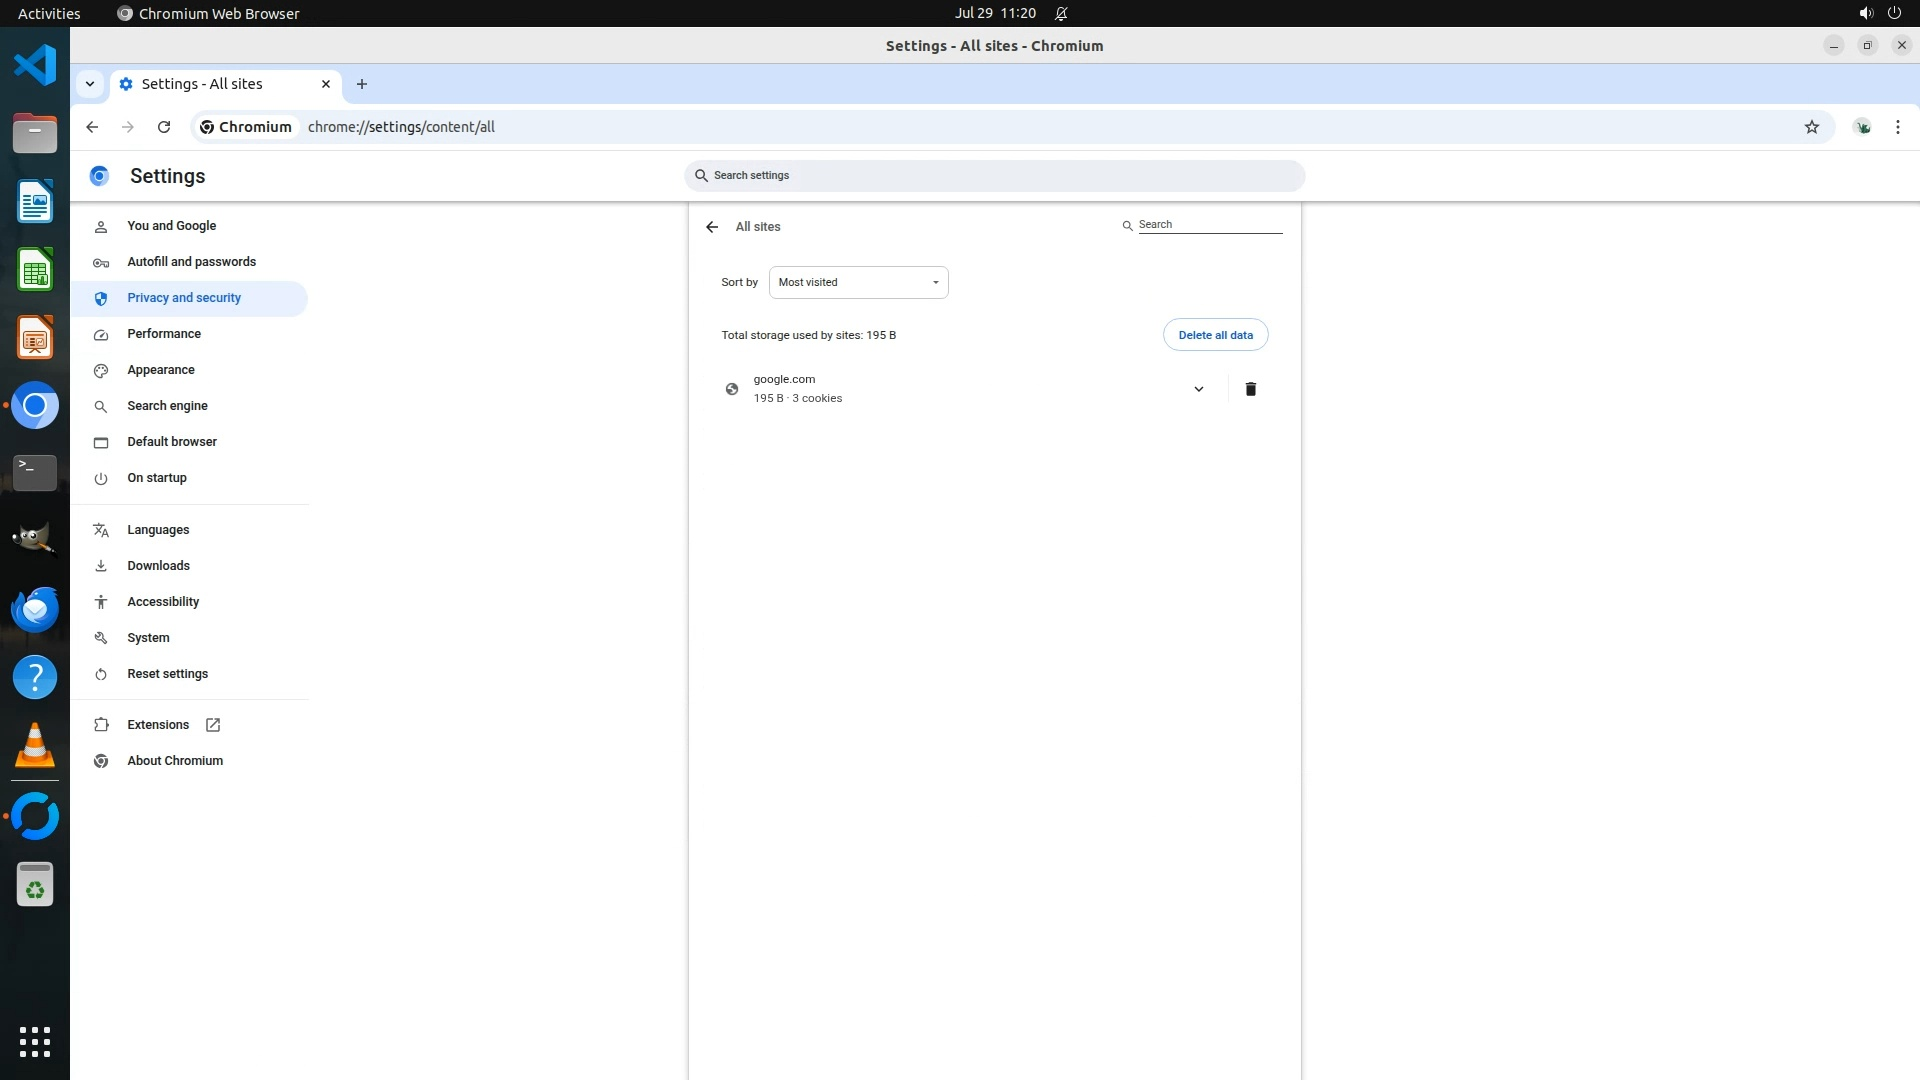
Task: Expand the google.com site entry
Action: [x=1198, y=389]
